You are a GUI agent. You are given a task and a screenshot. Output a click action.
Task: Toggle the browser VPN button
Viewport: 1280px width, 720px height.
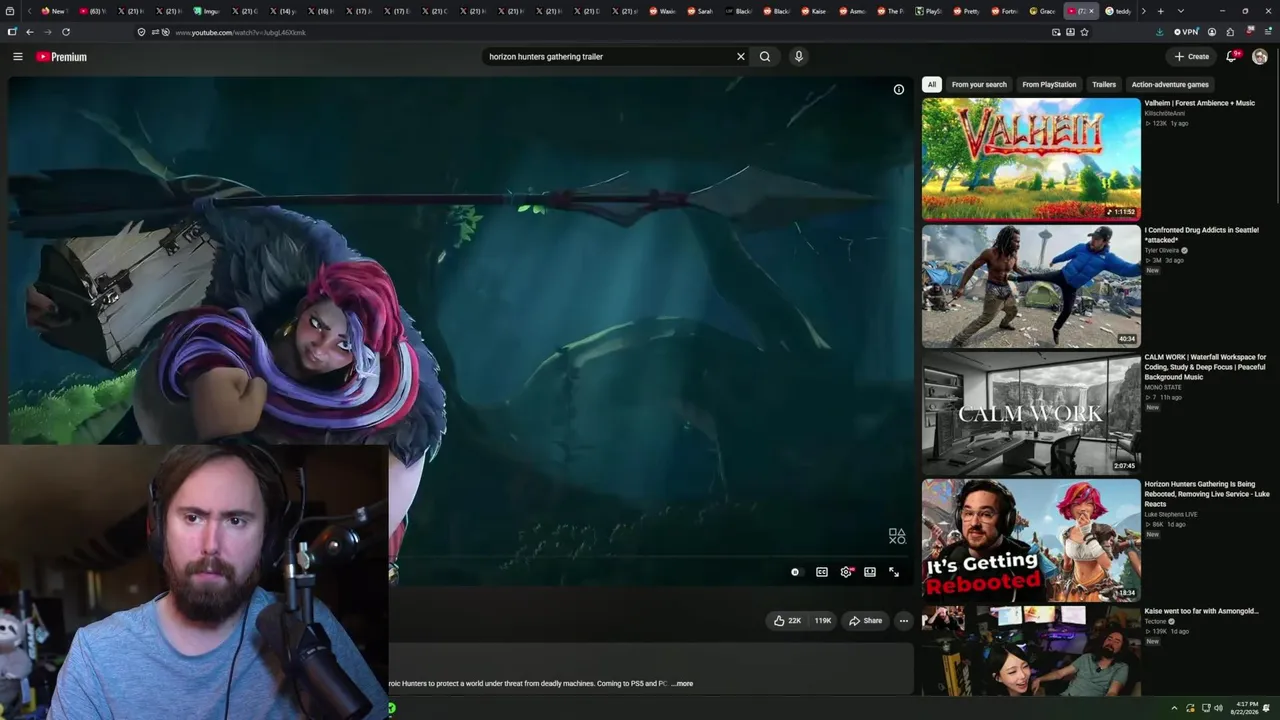point(1186,32)
